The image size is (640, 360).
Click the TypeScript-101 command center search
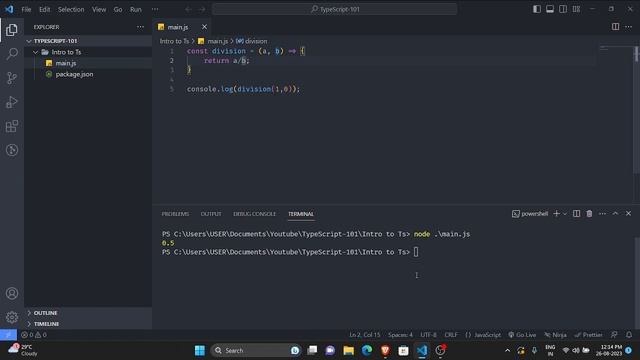pos(334,9)
